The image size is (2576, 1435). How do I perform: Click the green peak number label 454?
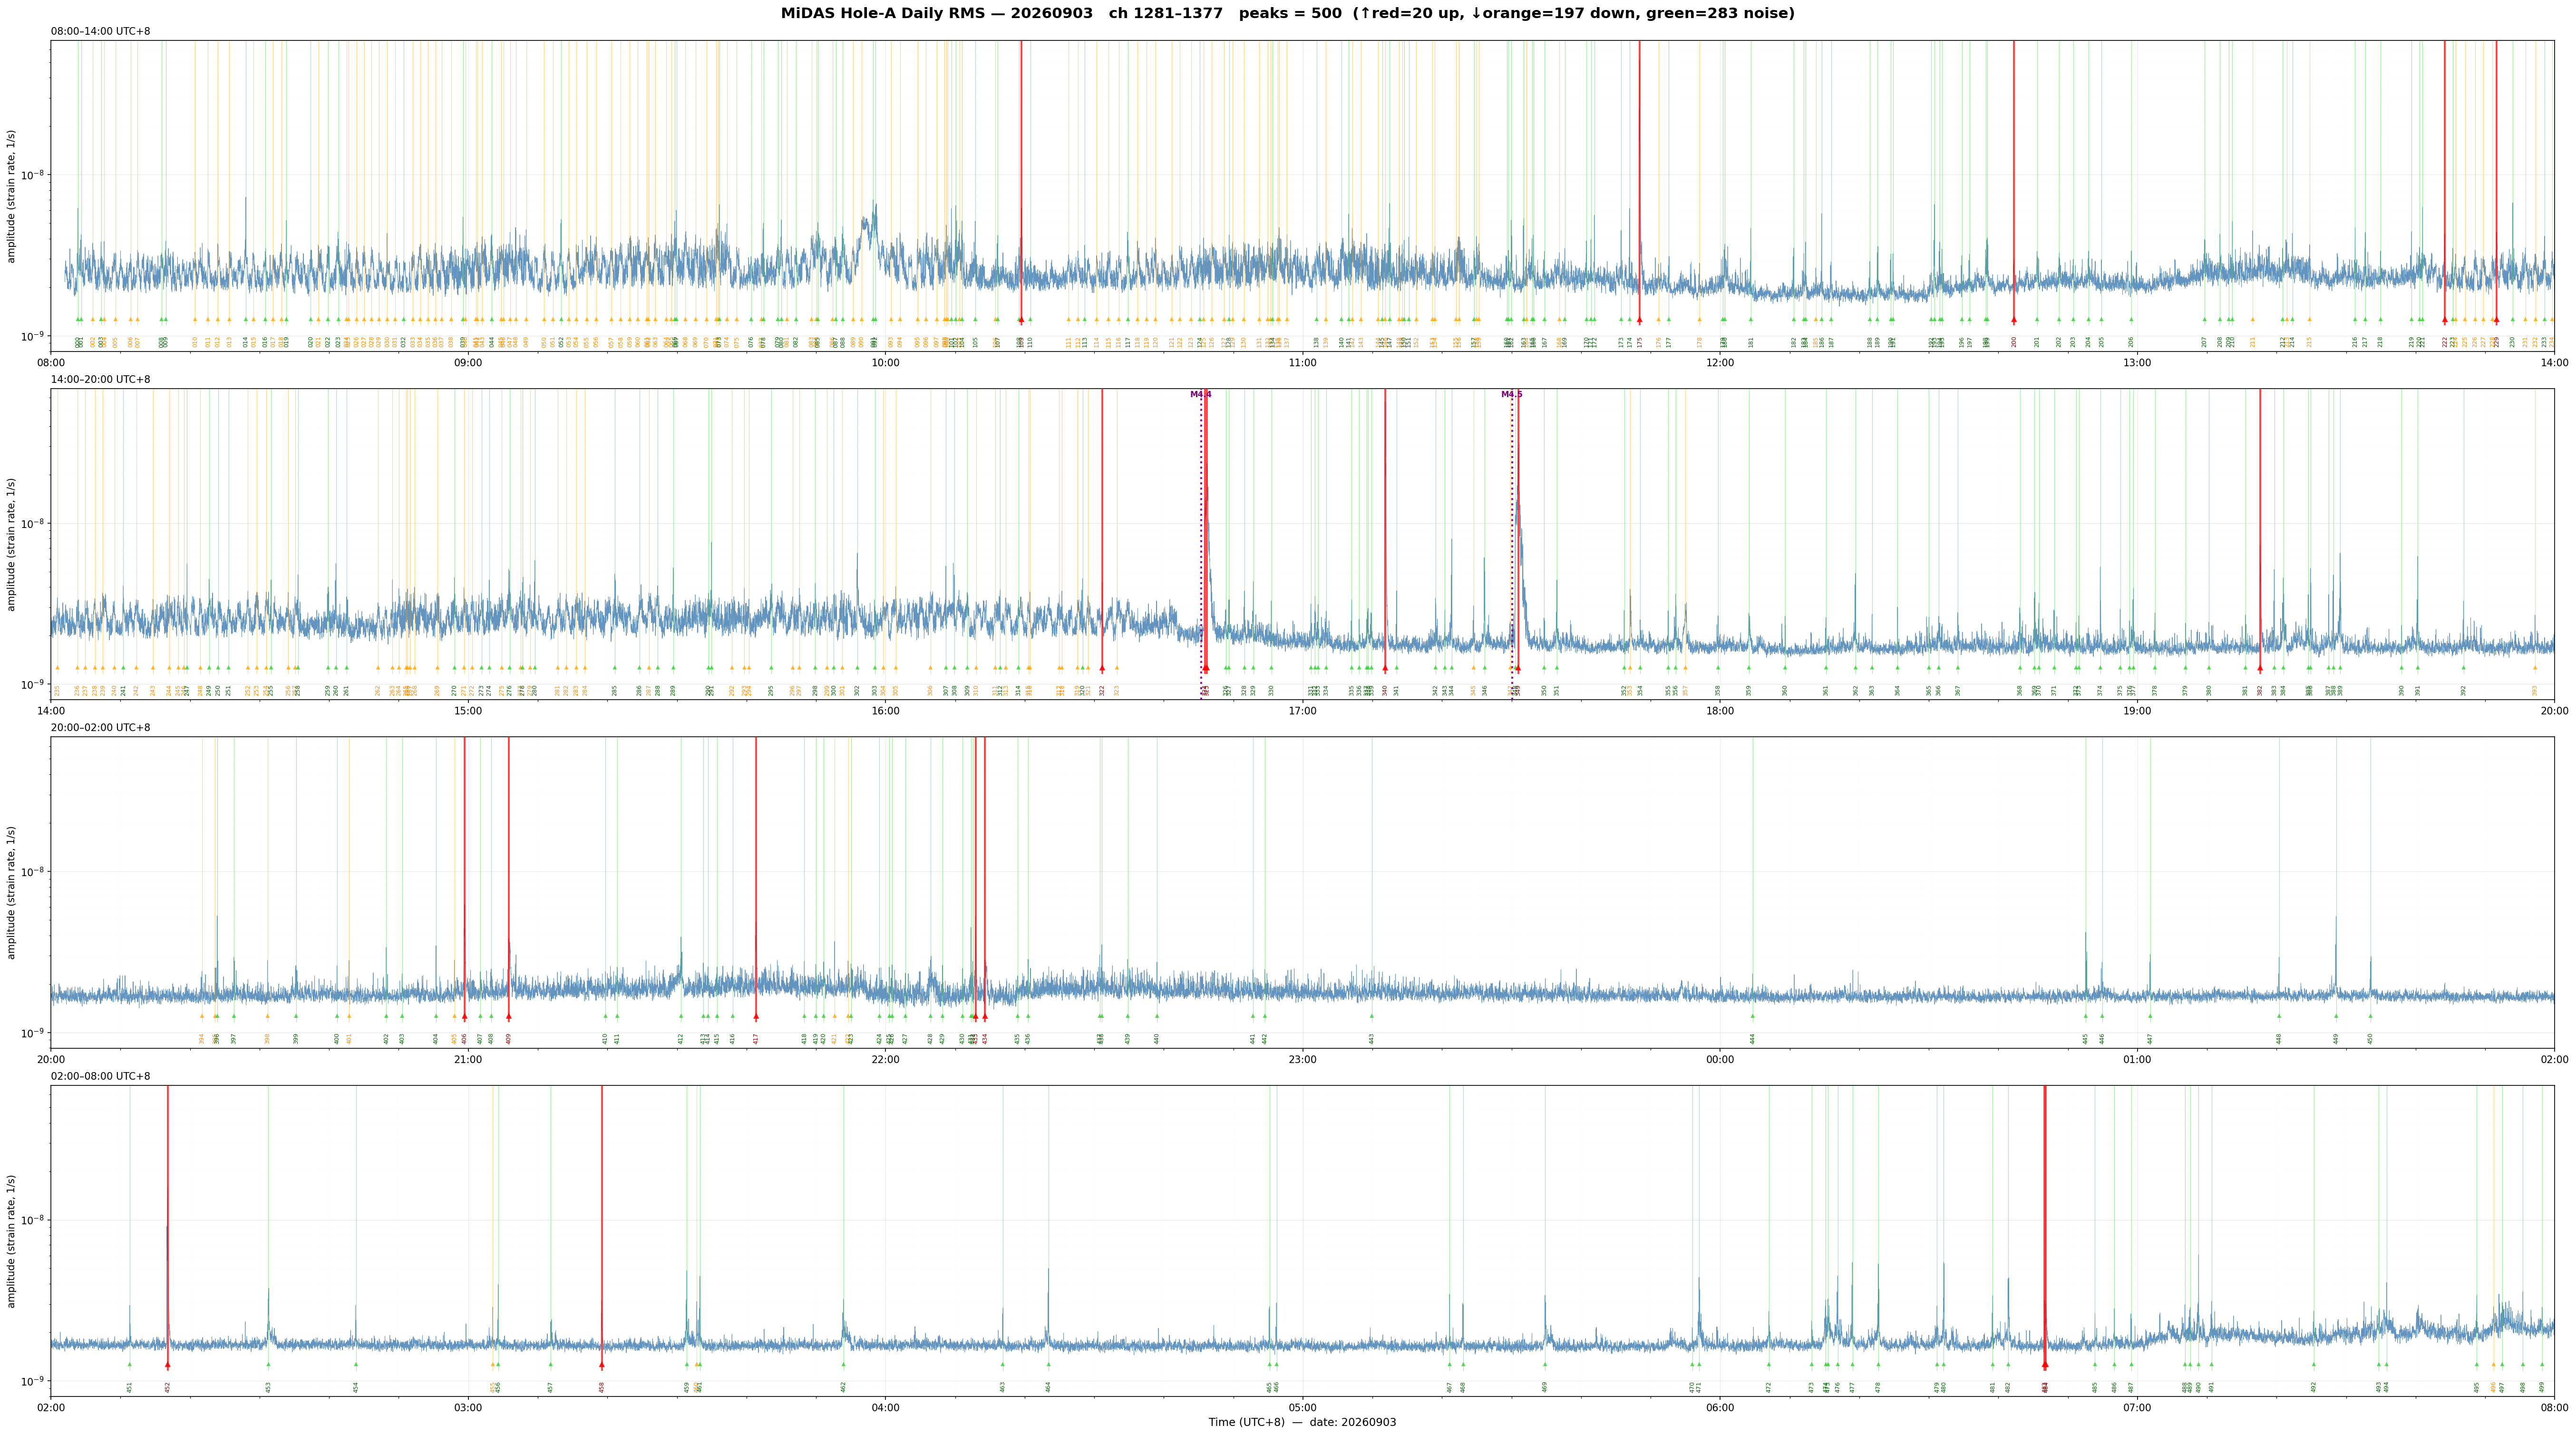coord(356,1387)
